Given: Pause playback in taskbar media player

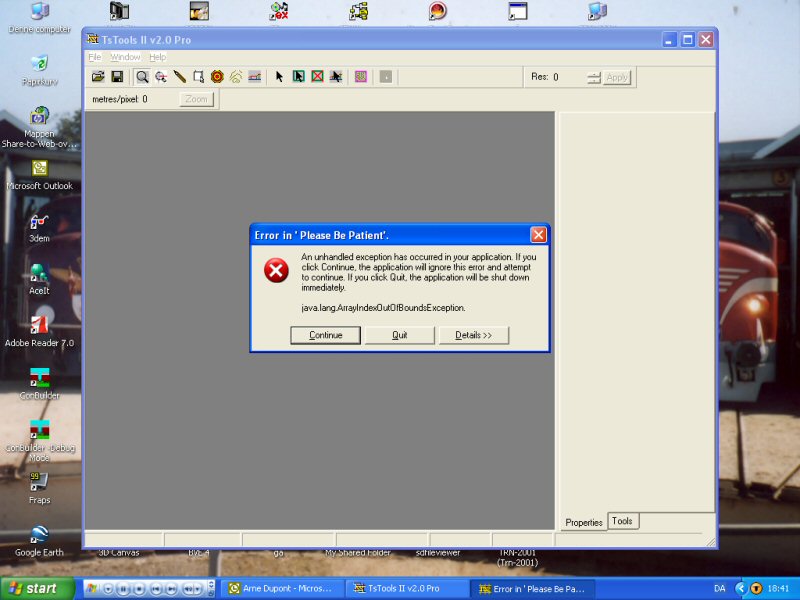Looking at the screenshot, I should coord(123,589).
